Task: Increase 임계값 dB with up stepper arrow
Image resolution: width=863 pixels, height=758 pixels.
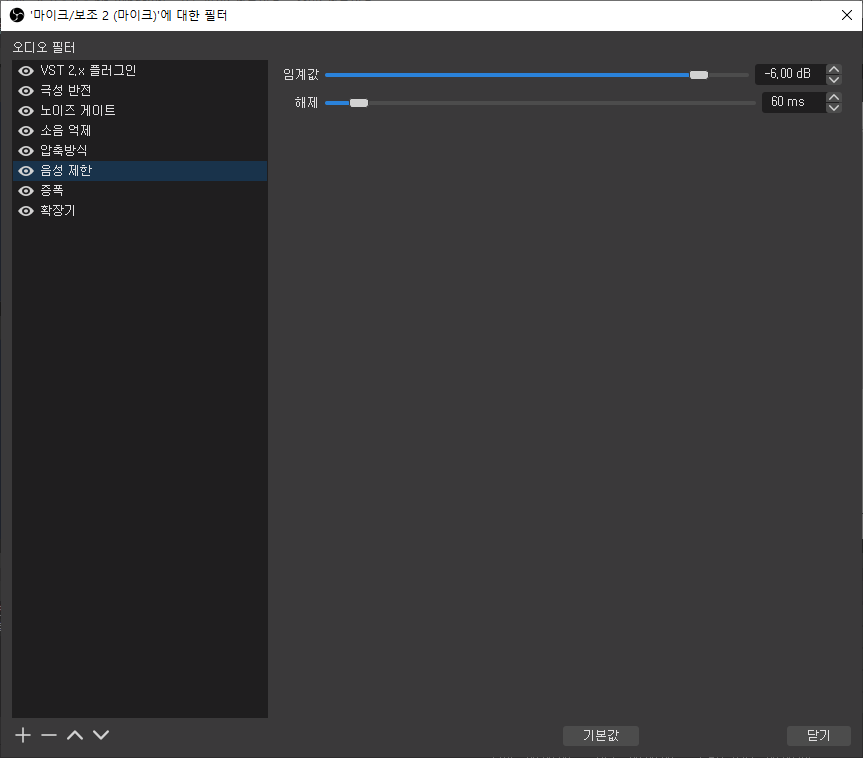Action: [x=834, y=69]
